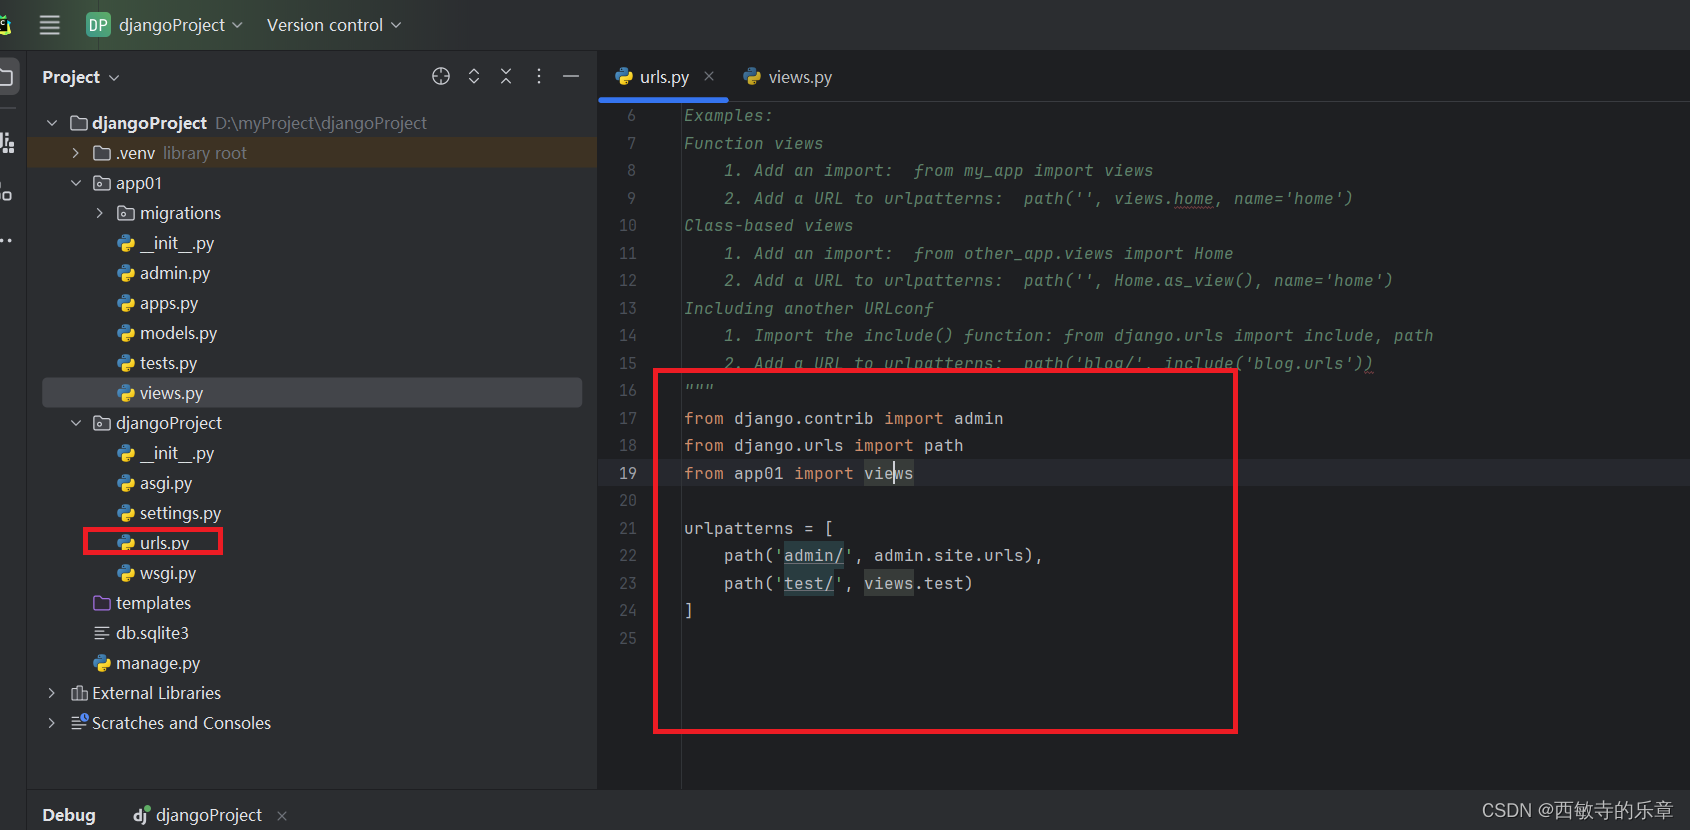
Task: Click Django icon on debug tab
Action: [x=142, y=815]
